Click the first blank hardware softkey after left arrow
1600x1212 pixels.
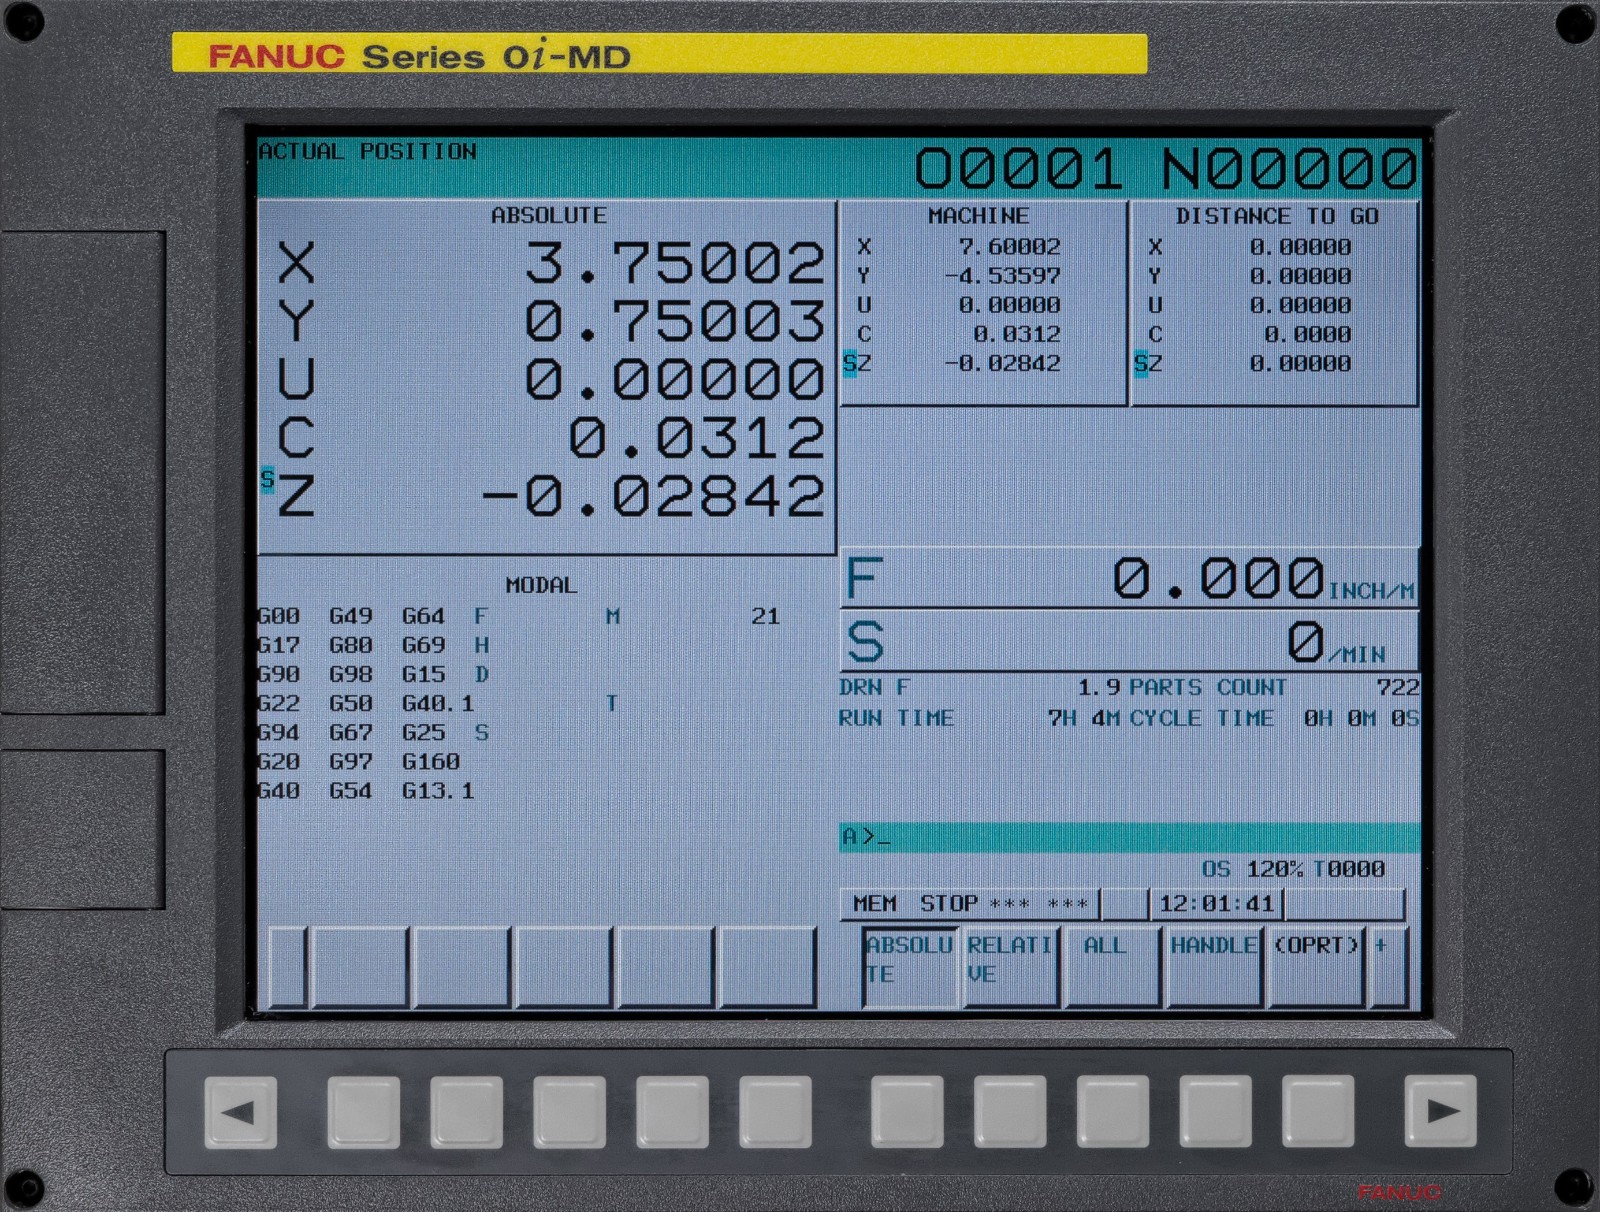363,1111
